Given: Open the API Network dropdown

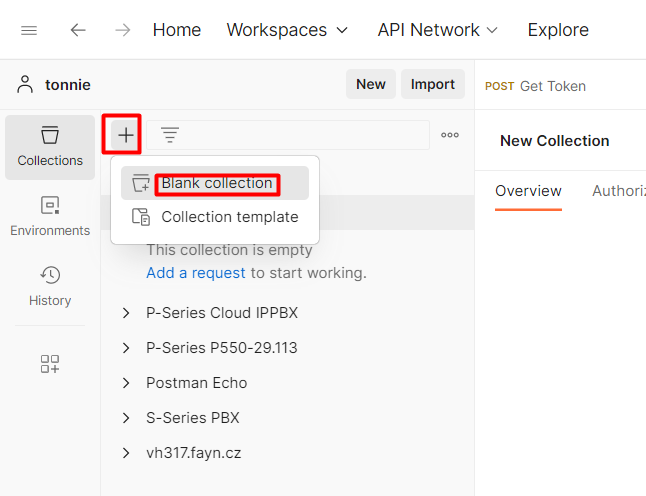Looking at the screenshot, I should coord(438,30).
